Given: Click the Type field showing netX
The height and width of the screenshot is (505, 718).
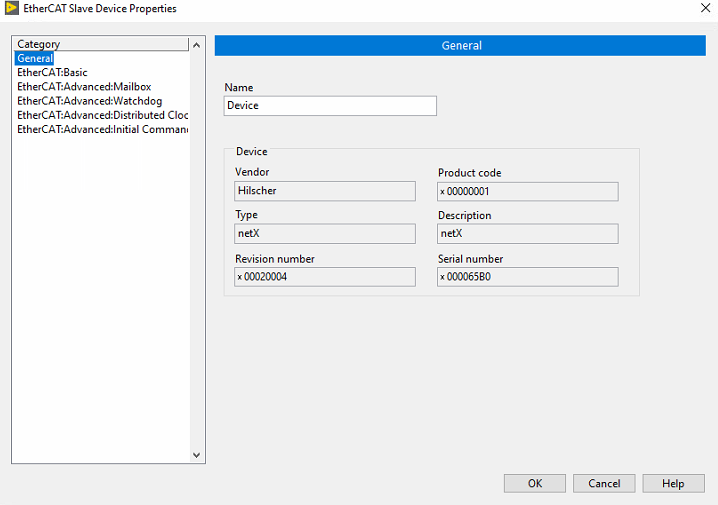Looking at the screenshot, I should pyautogui.click(x=325, y=233).
